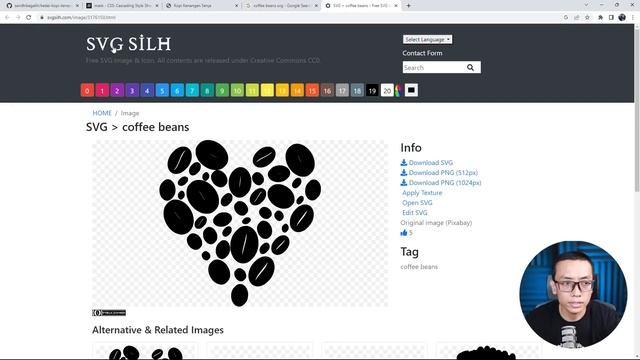Screen dimensions: 640x360
Task: Switch to the Google Search coffee beans tab
Action: coord(281,6)
